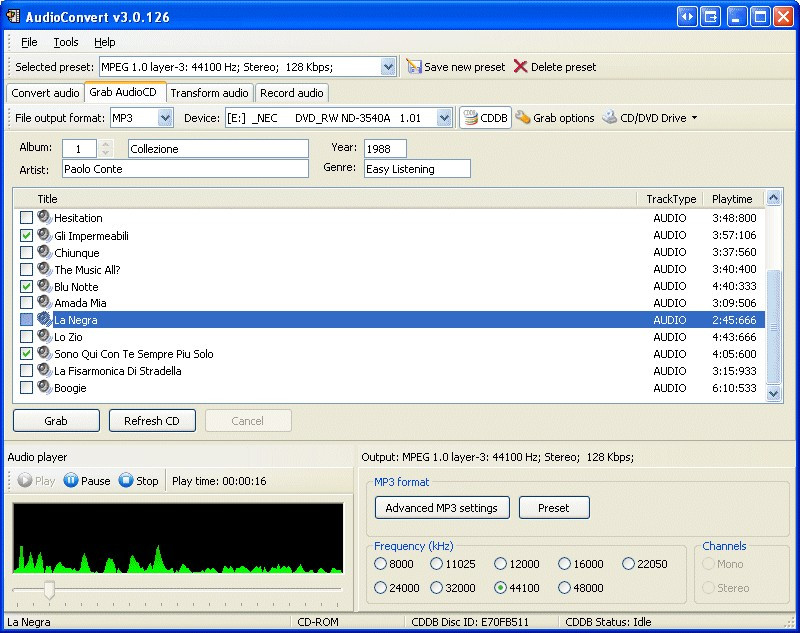Expand the Selected preset dropdown
This screenshot has width=800, height=633.
pos(388,67)
